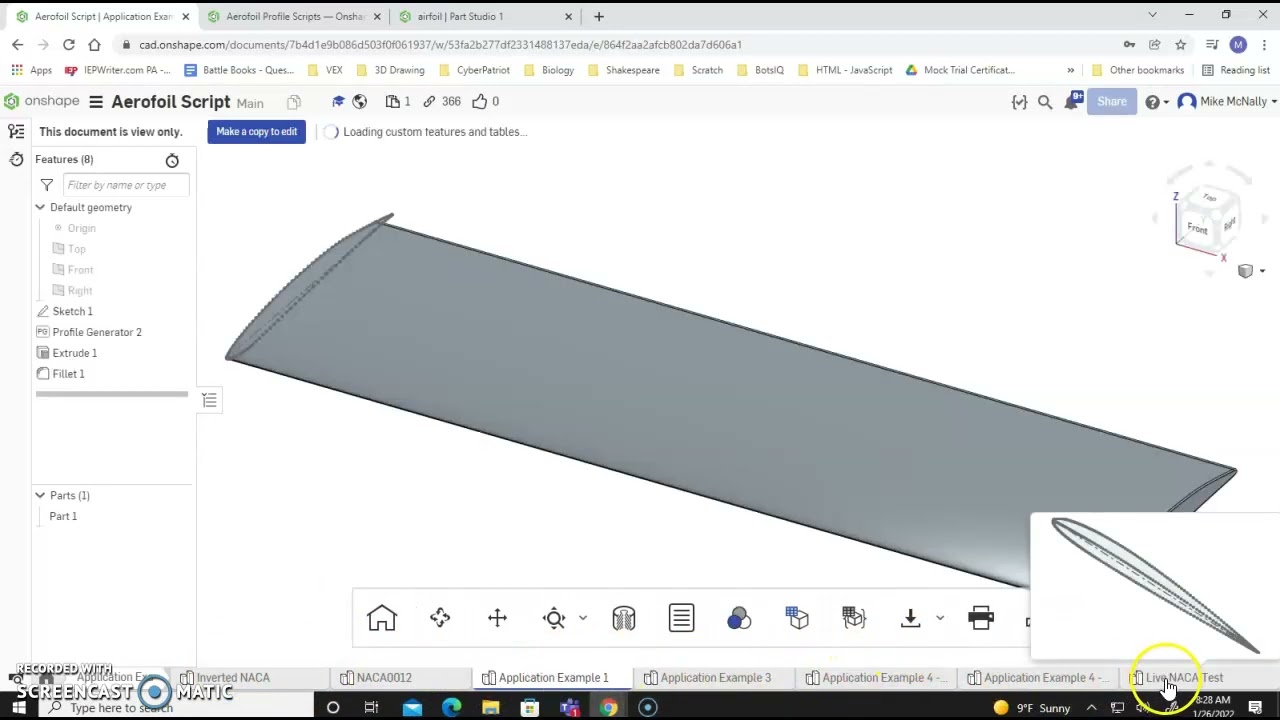Viewport: 1280px width, 720px height.
Task: Click the feature filter funnel icon
Action: tap(47, 185)
